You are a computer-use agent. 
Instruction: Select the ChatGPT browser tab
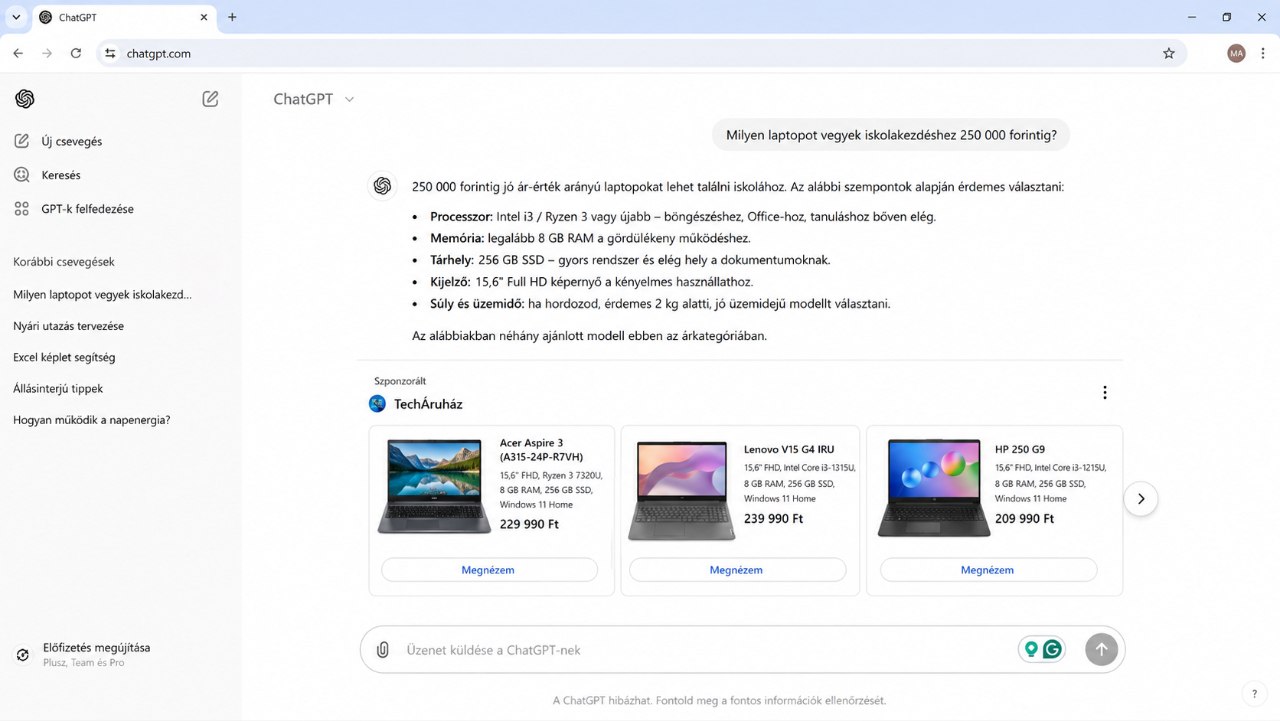(123, 18)
